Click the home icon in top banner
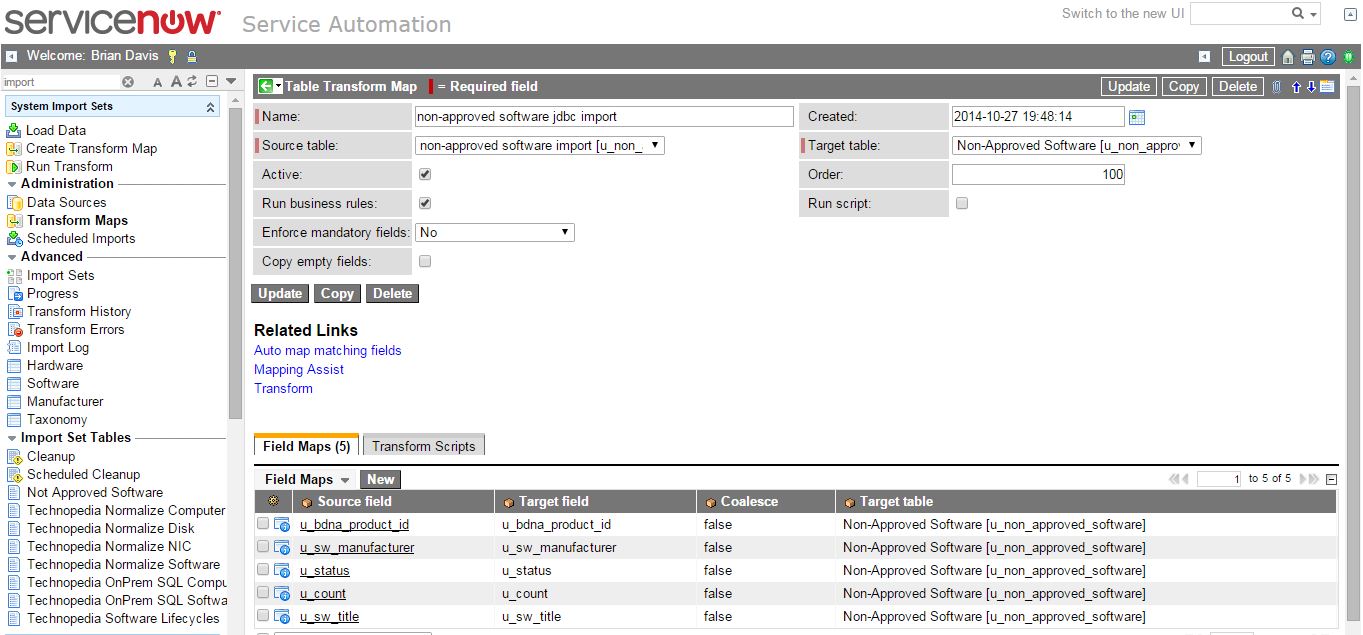This screenshot has height=635, width=1363. [1288, 57]
